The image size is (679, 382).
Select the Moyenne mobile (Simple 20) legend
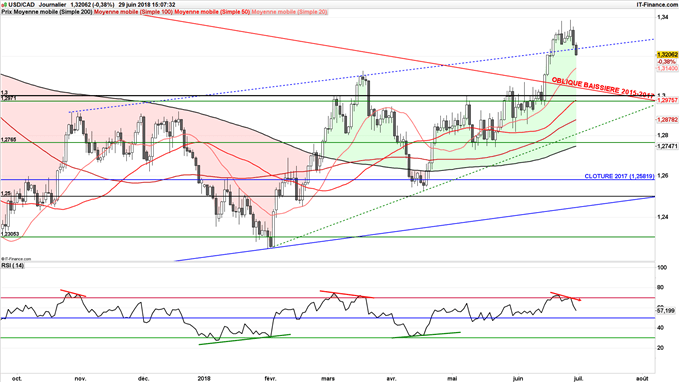(289, 12)
